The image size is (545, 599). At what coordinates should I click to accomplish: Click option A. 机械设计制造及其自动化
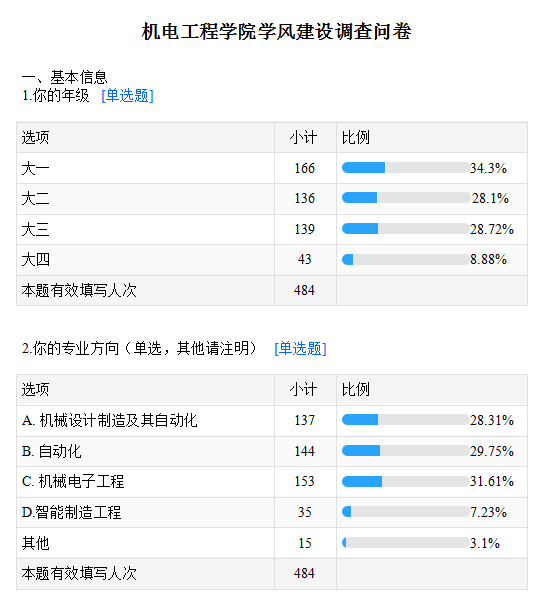pyautogui.click(x=110, y=421)
